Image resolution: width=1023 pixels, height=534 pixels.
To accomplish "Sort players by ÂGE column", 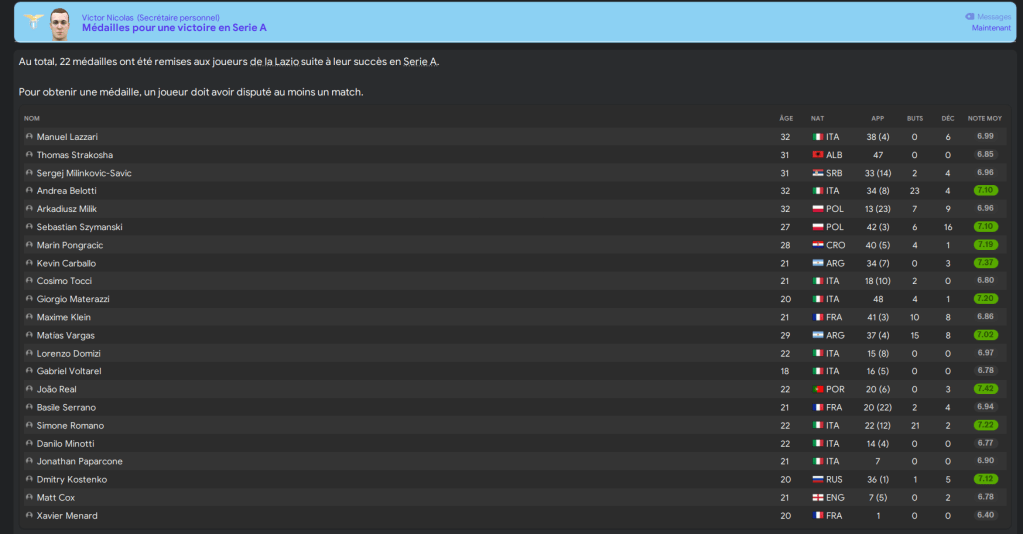I will tap(785, 118).
